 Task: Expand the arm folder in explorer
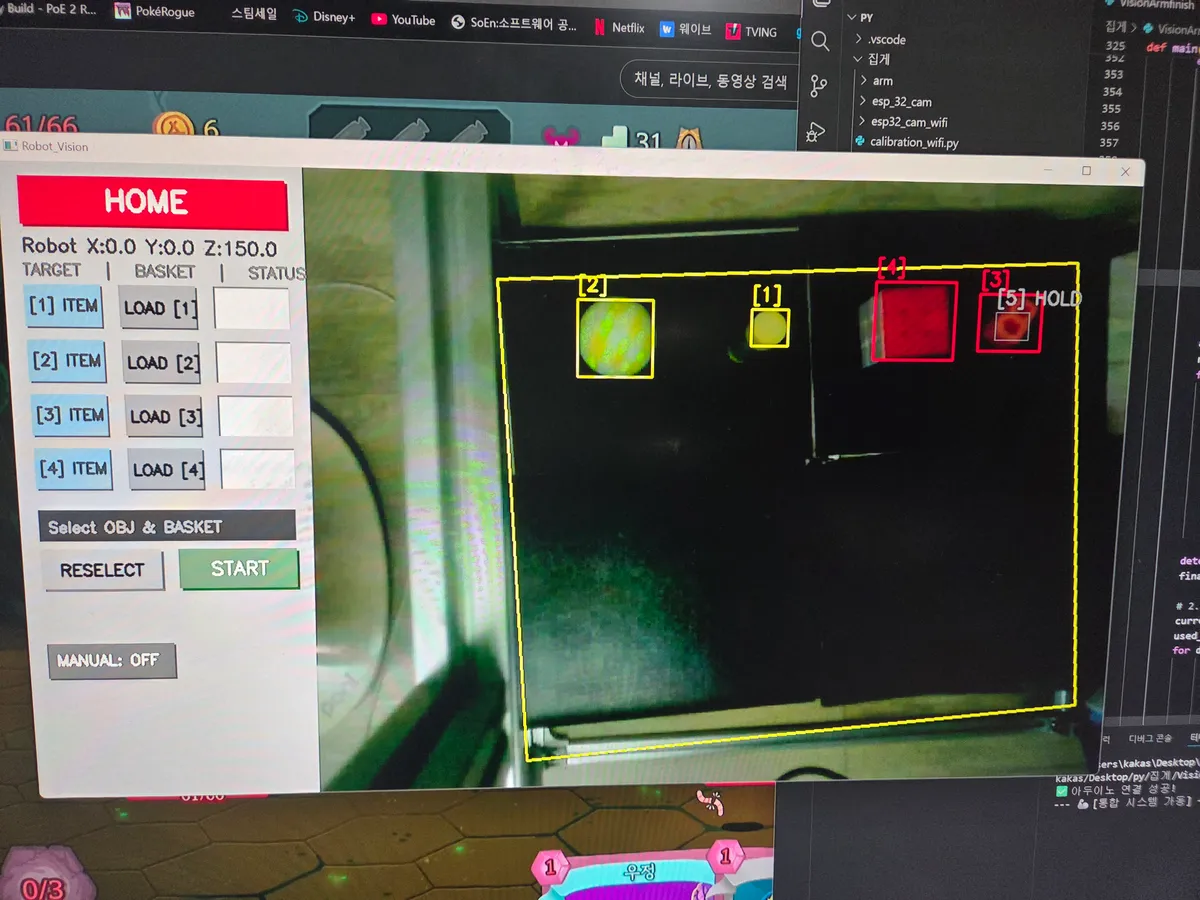tap(876, 80)
